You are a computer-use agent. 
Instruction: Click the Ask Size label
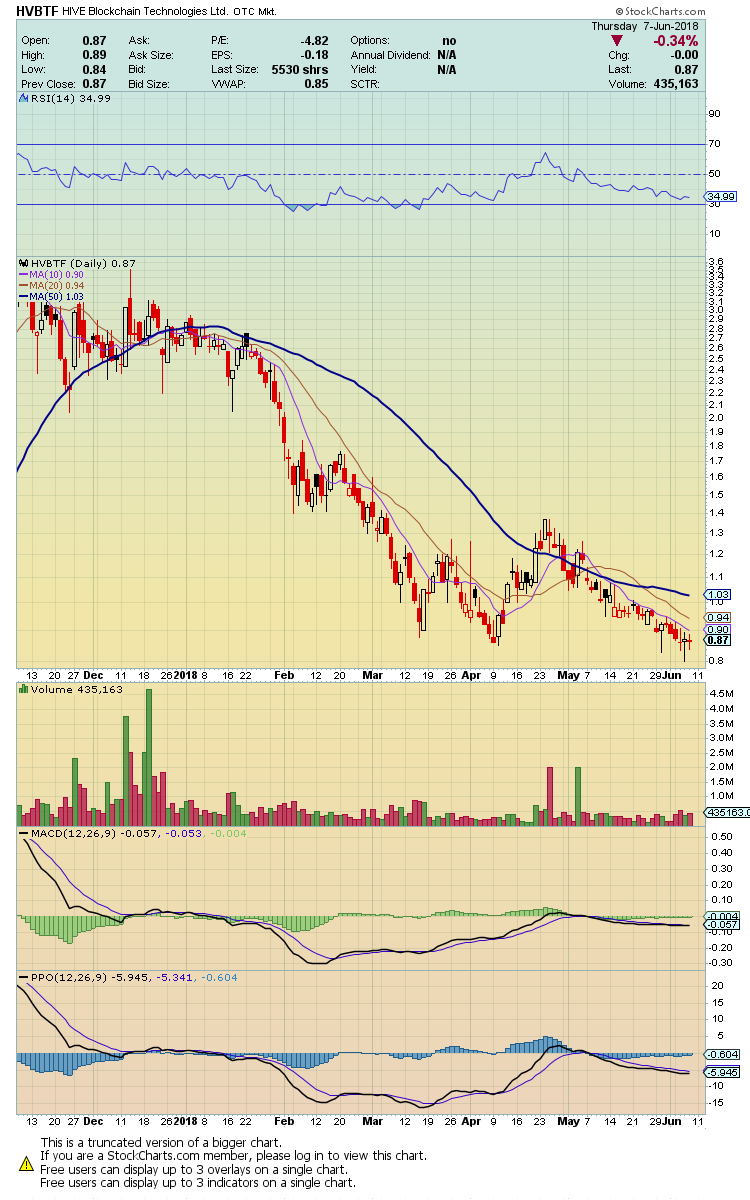153,55
